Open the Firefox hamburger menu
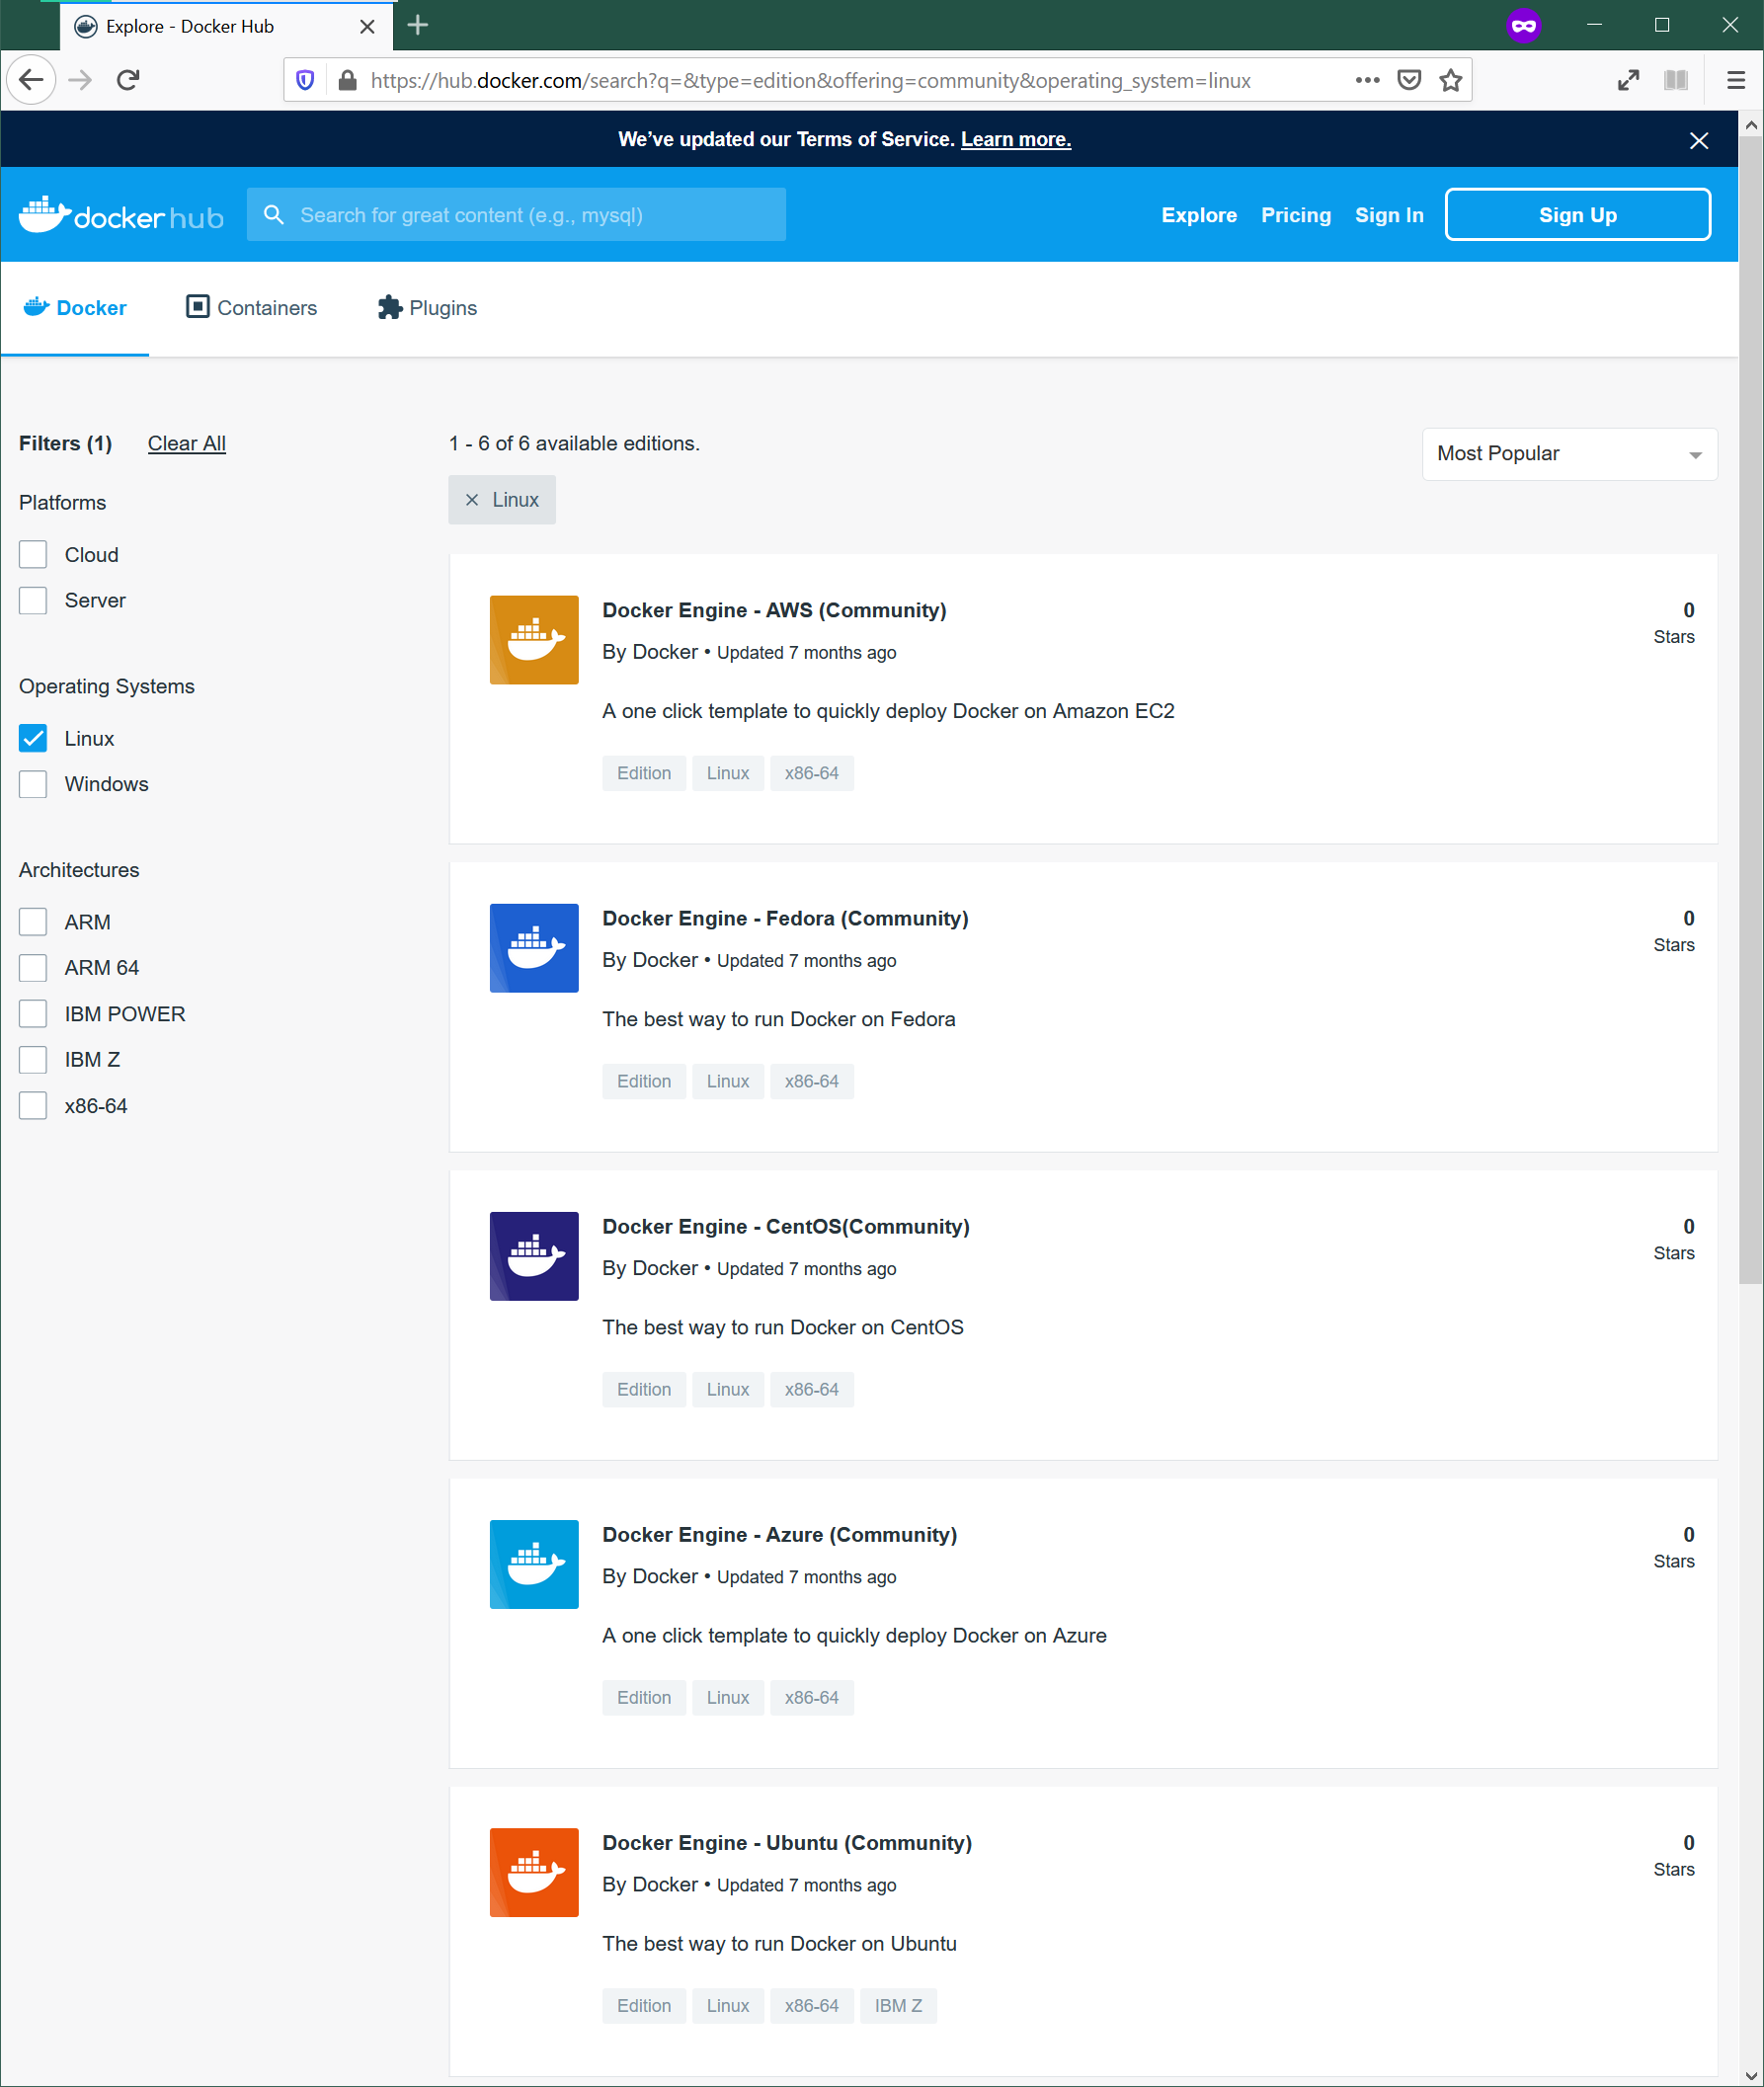 tap(1736, 79)
